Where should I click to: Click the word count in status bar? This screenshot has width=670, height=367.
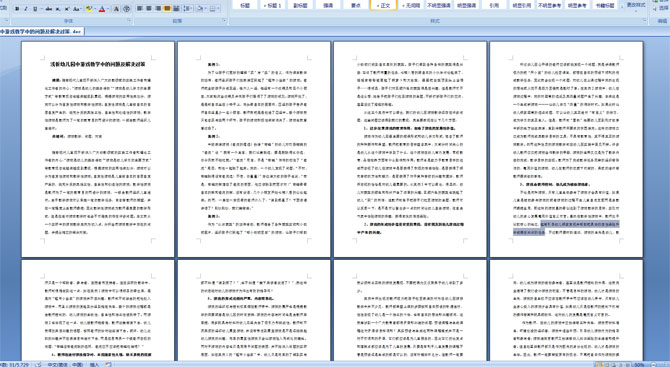point(15,364)
